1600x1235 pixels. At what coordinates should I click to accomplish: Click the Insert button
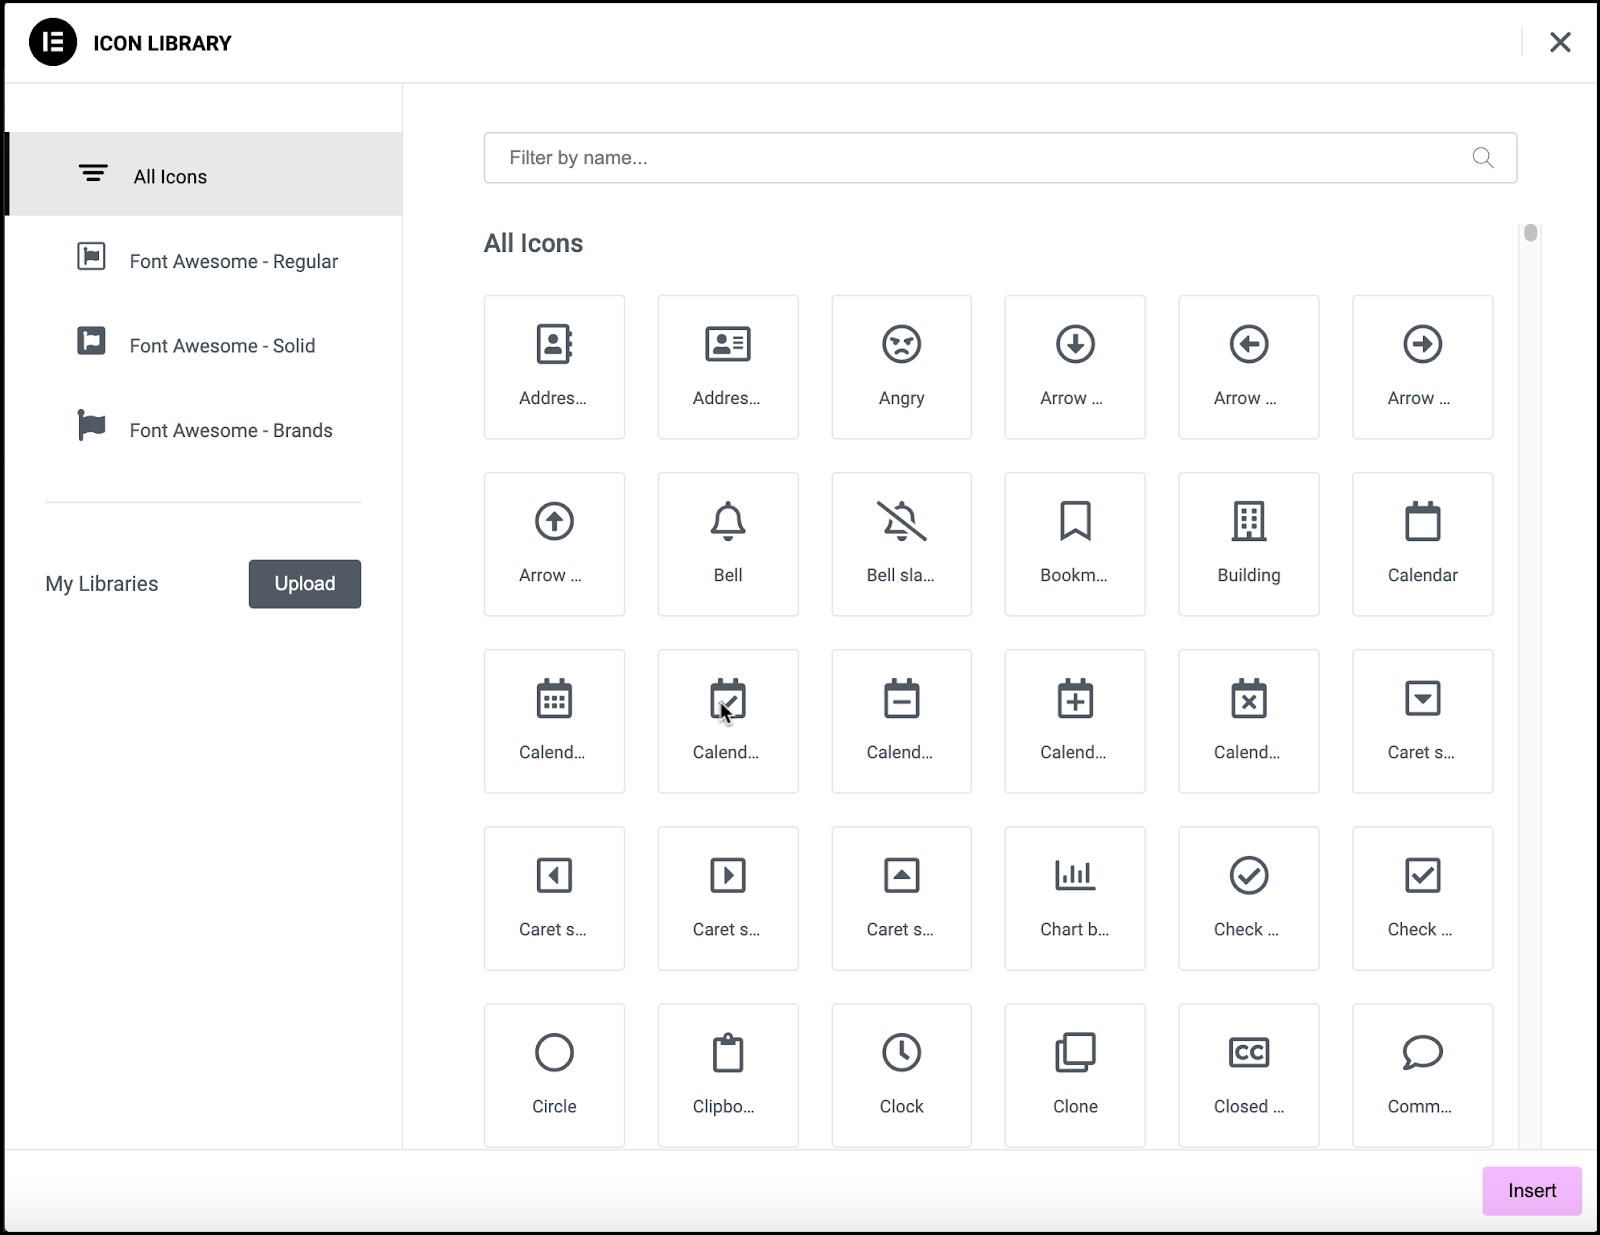point(1532,1191)
